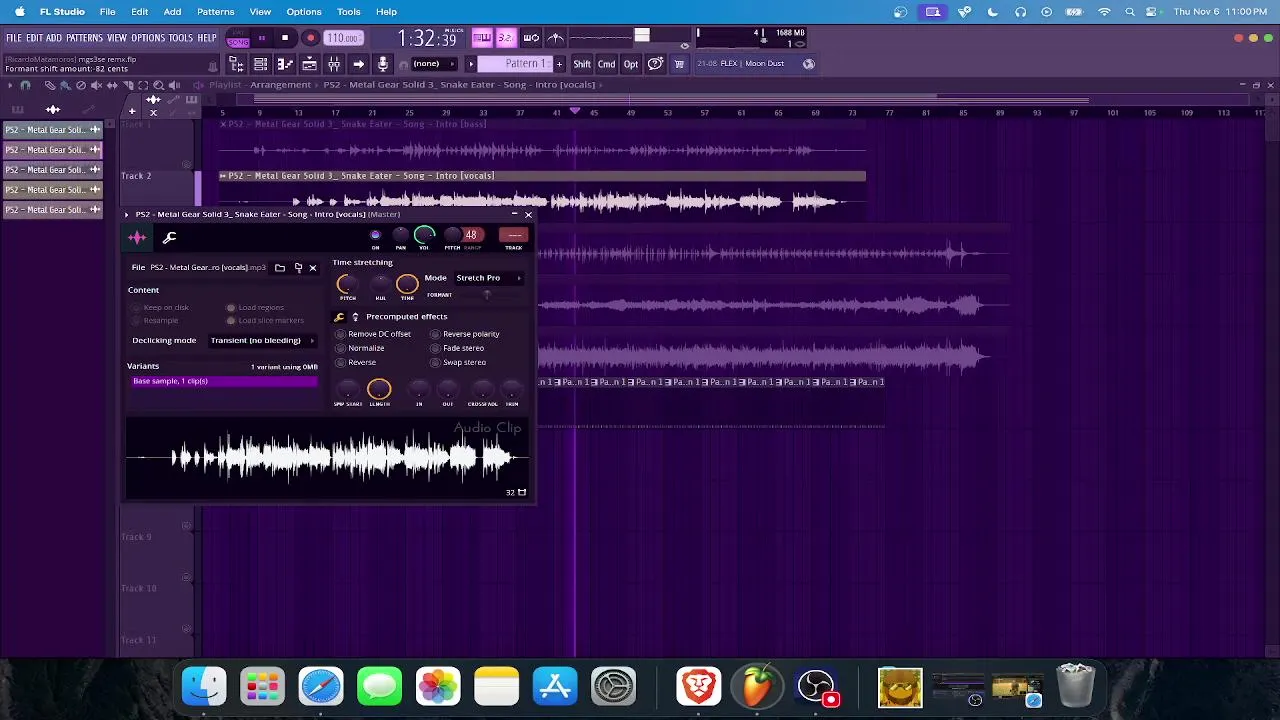Image resolution: width=1280 pixels, height=720 pixels.
Task: Browse for sample file with folder icon
Action: (280, 268)
